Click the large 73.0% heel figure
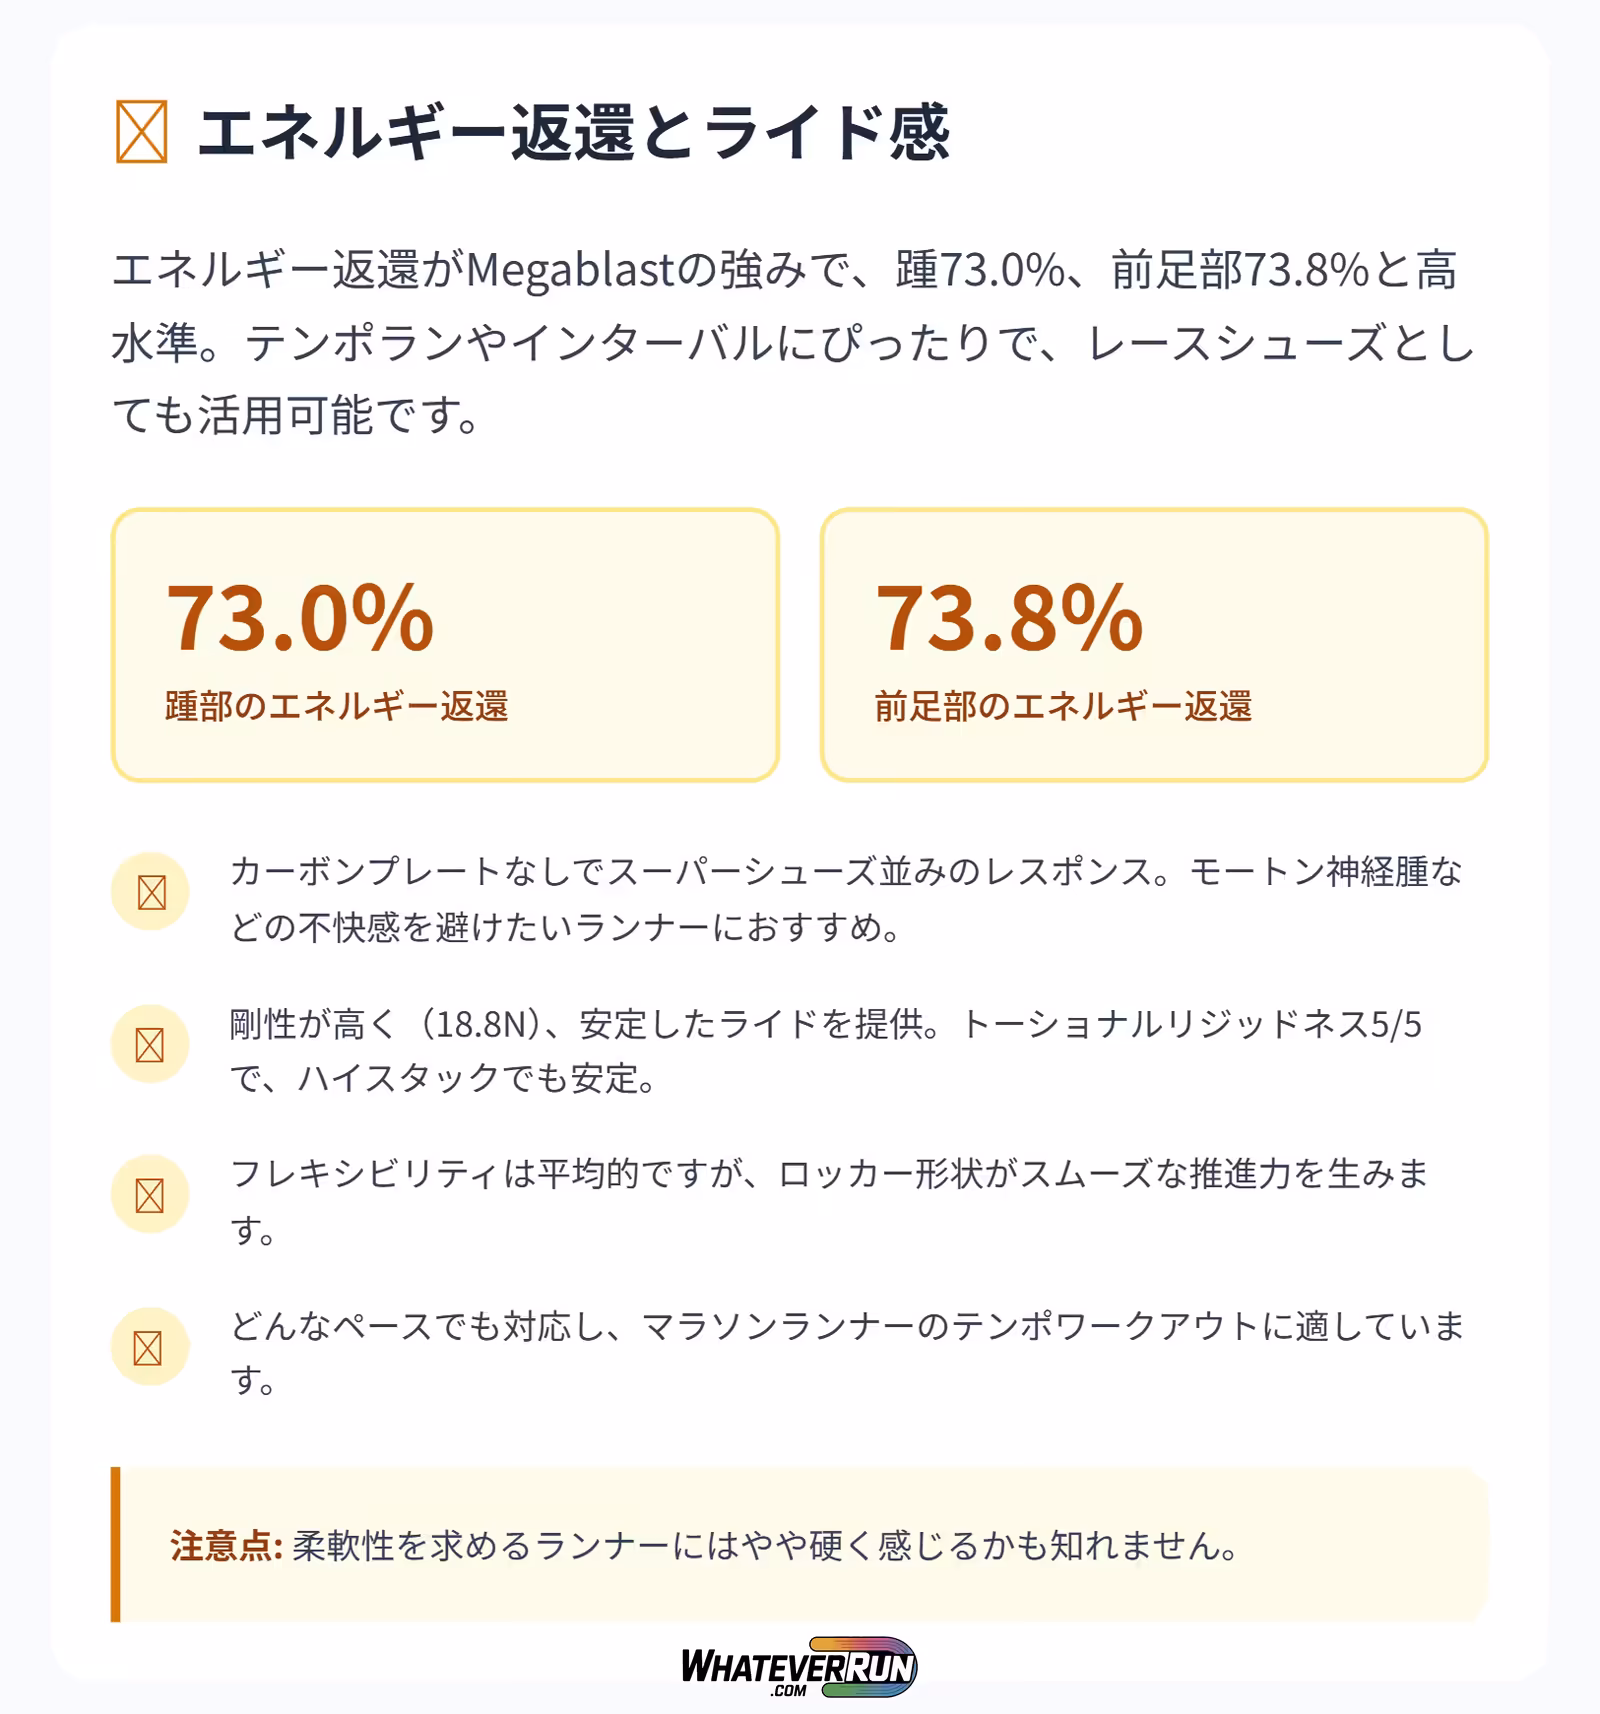Viewport: 1600px width, 1714px height. (x=300, y=618)
